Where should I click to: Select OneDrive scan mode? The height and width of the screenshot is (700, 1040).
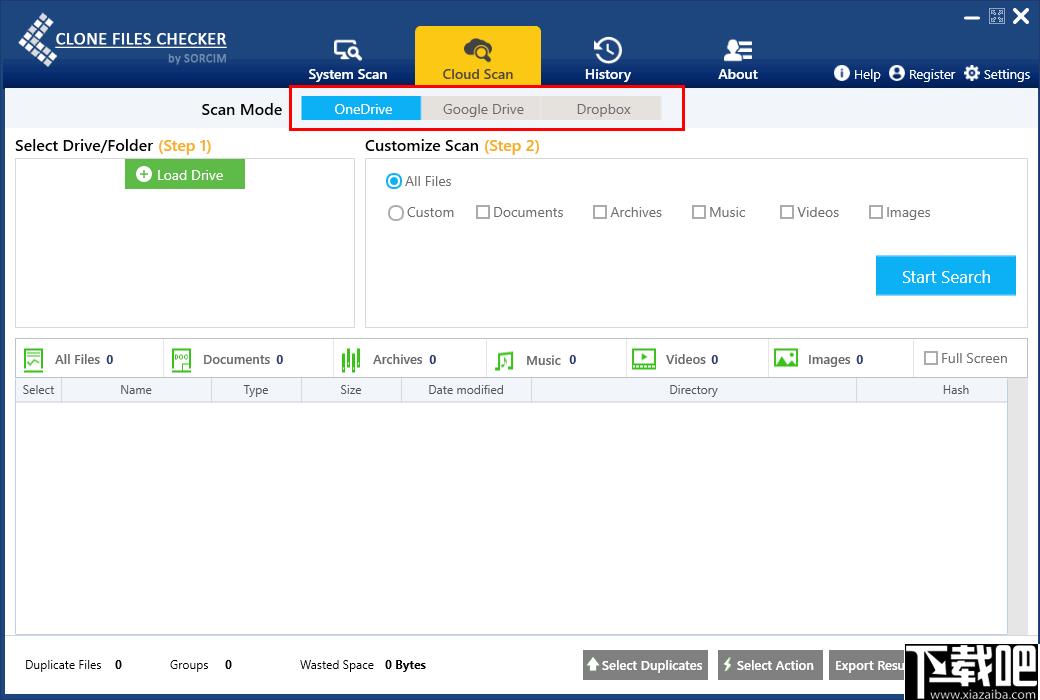(361, 109)
